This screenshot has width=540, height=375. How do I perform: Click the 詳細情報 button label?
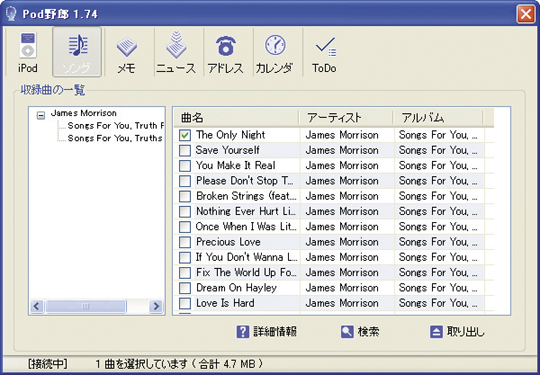(x=275, y=332)
